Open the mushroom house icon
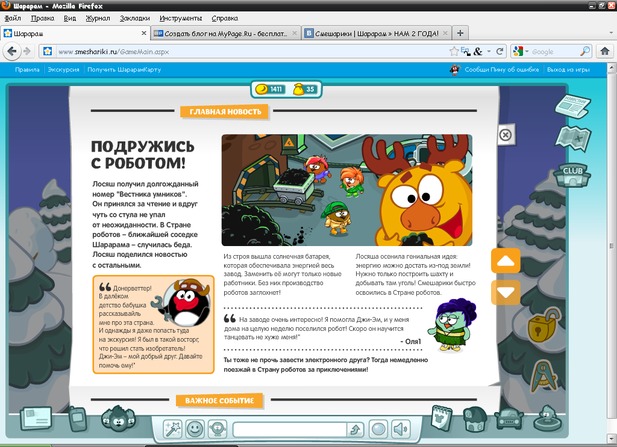 [475, 419]
